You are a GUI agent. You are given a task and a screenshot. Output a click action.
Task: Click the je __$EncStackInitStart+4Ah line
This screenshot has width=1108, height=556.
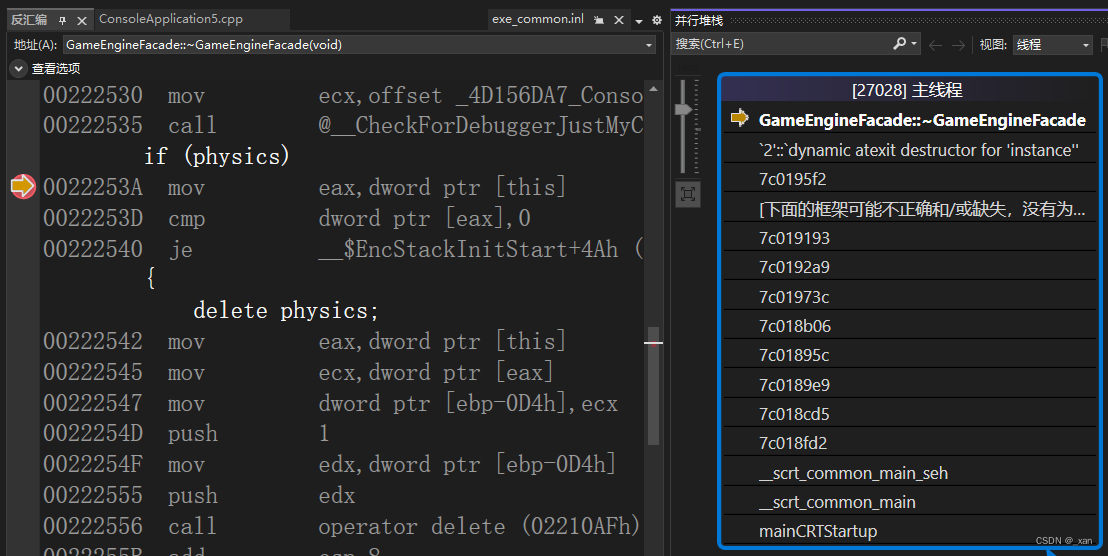coord(343,249)
